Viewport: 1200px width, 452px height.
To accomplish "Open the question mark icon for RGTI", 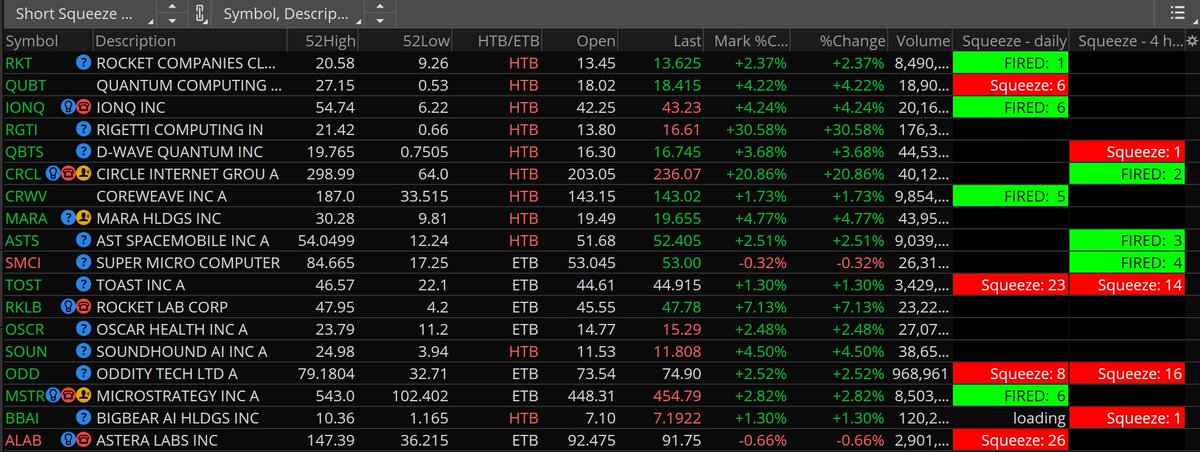I will click(83, 129).
